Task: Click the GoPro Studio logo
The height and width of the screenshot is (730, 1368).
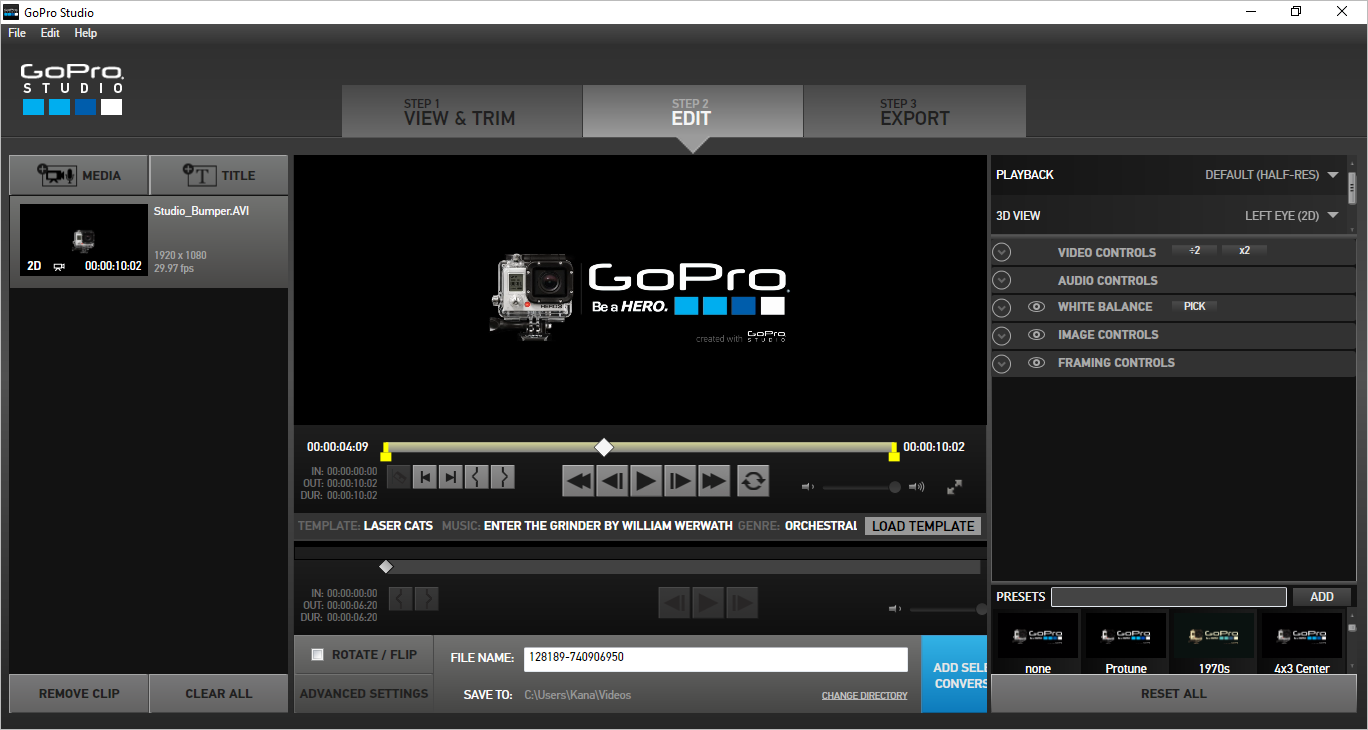Action: coord(72,89)
